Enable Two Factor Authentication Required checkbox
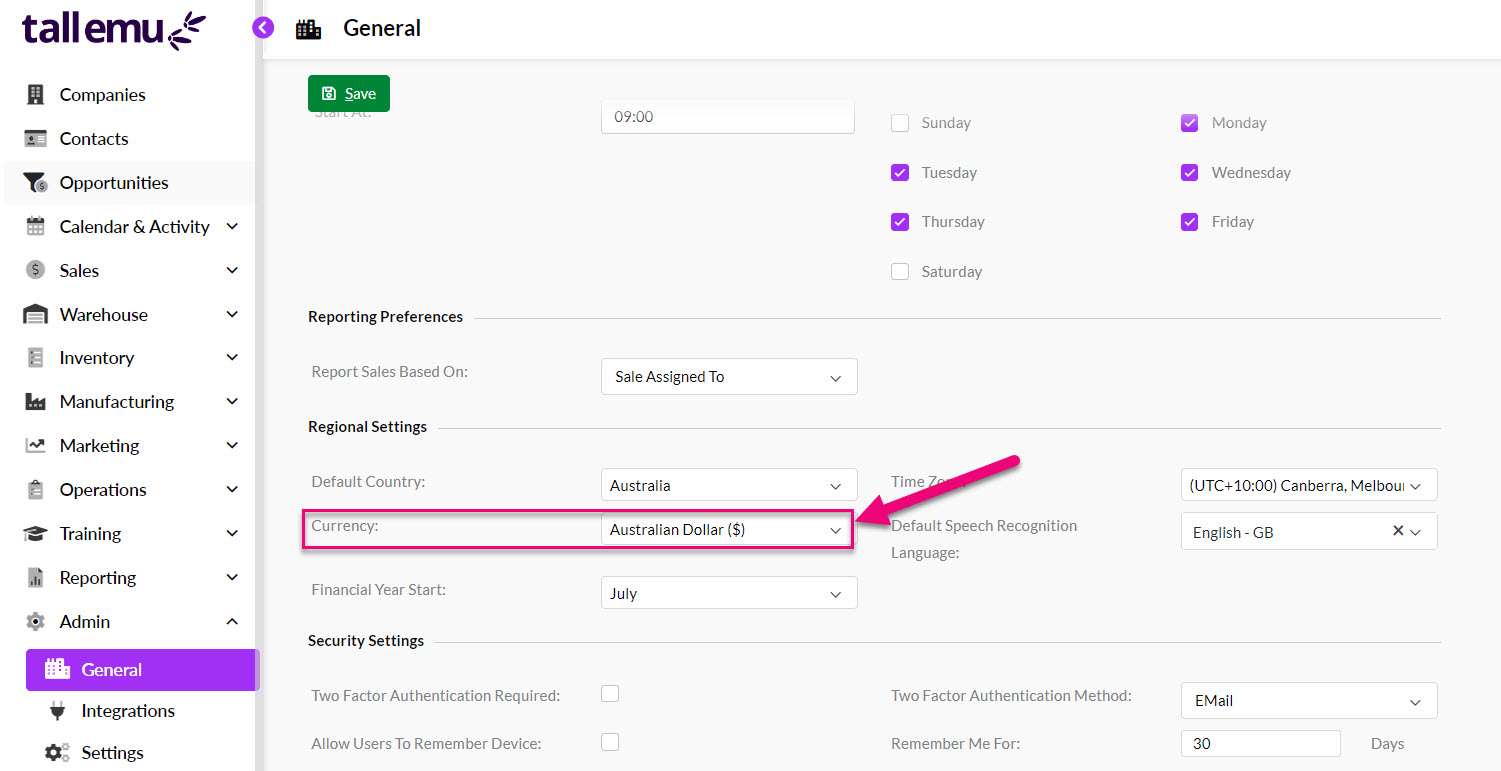This screenshot has width=1501, height=771. (x=610, y=693)
